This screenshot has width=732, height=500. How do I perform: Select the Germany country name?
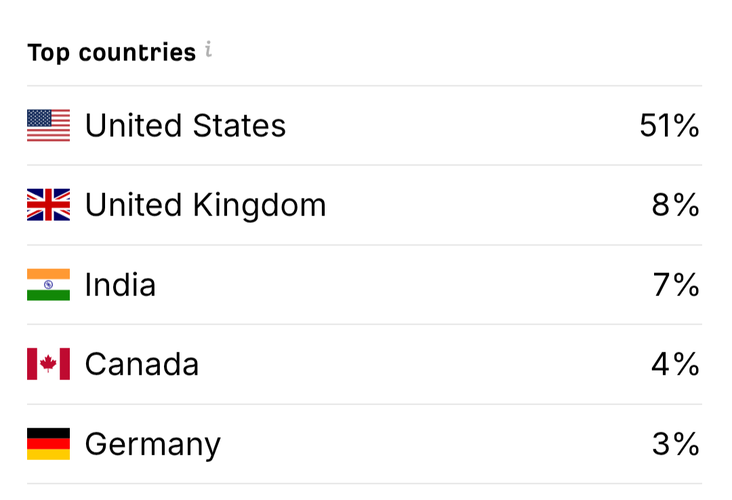(153, 445)
